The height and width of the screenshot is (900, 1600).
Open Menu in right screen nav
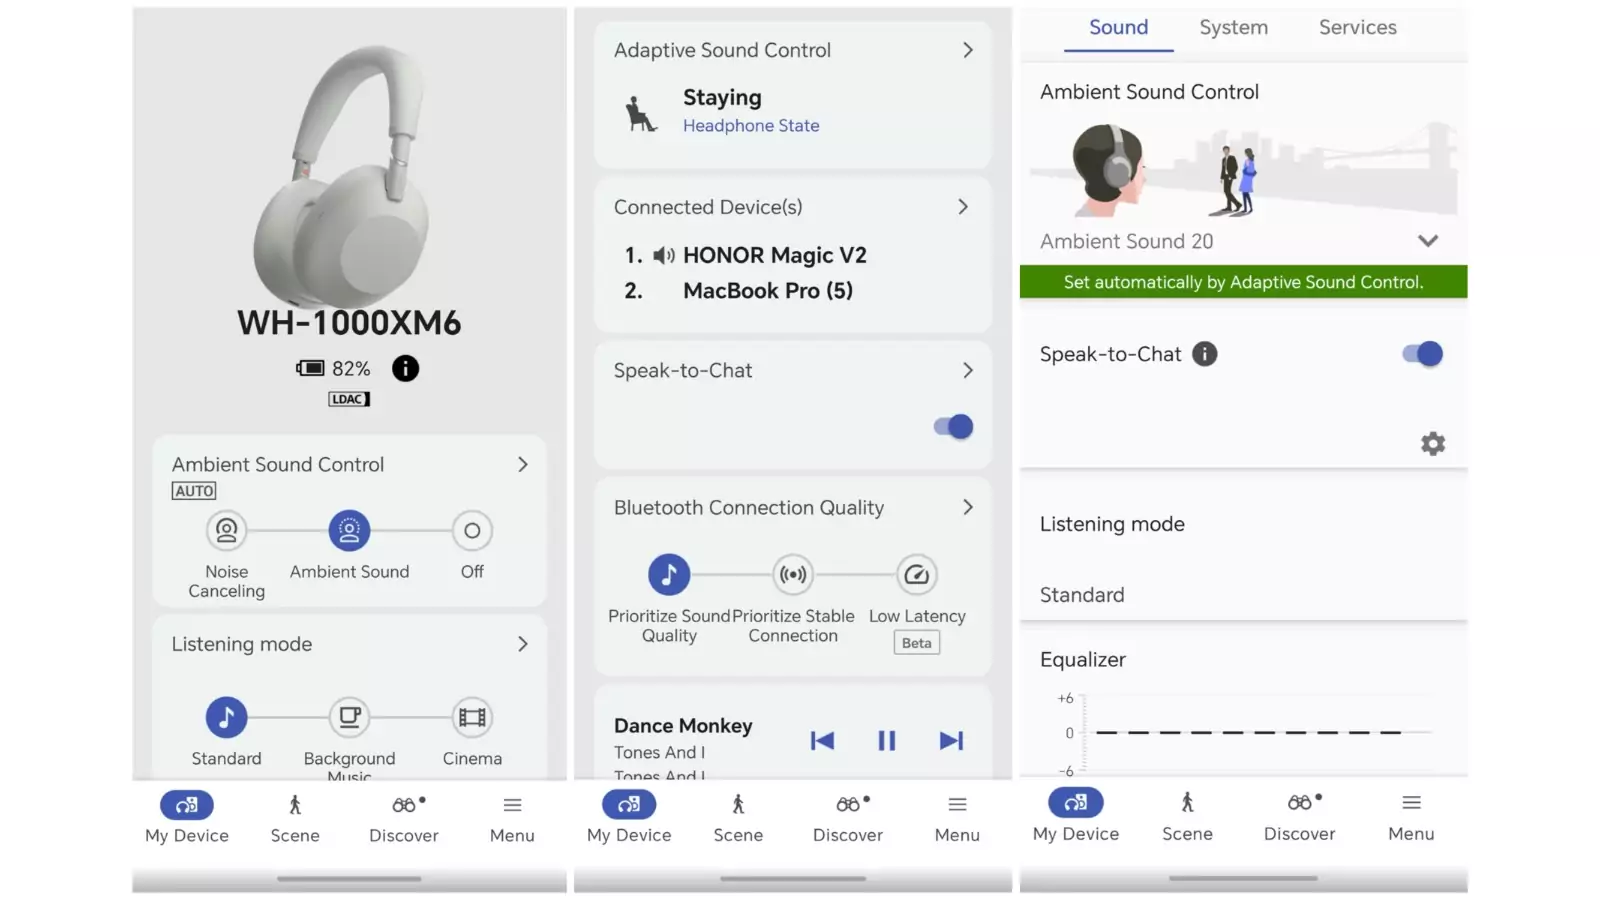pos(1411,817)
